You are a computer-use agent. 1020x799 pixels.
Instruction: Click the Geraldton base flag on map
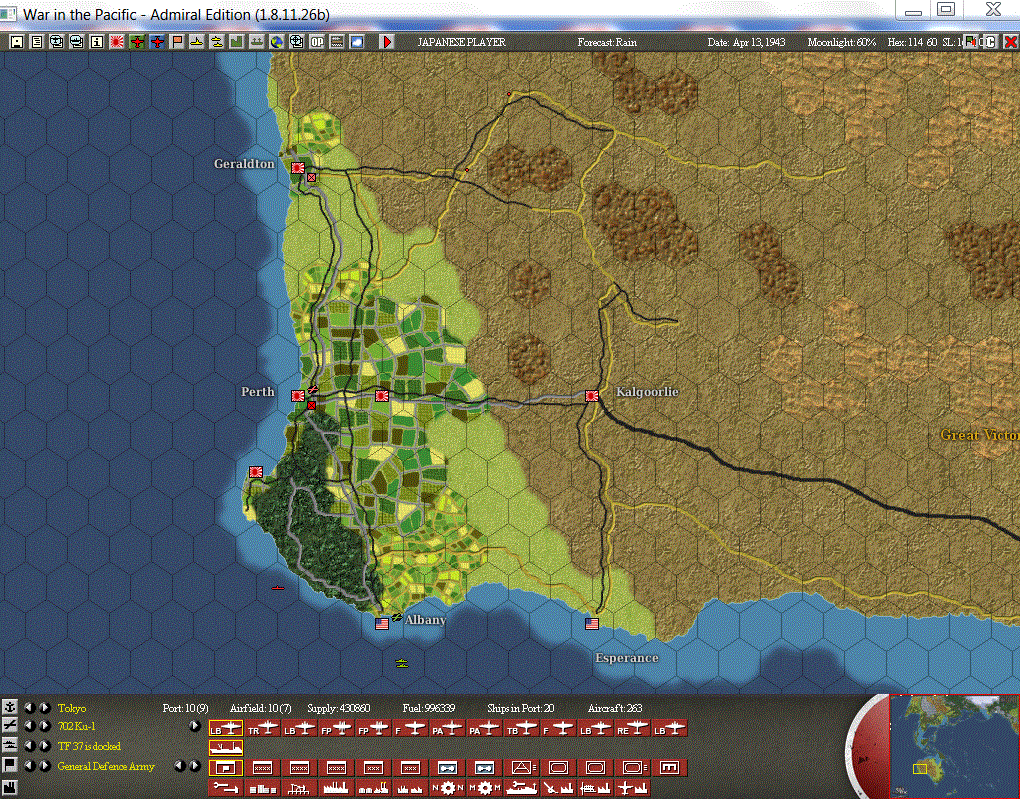coord(298,168)
